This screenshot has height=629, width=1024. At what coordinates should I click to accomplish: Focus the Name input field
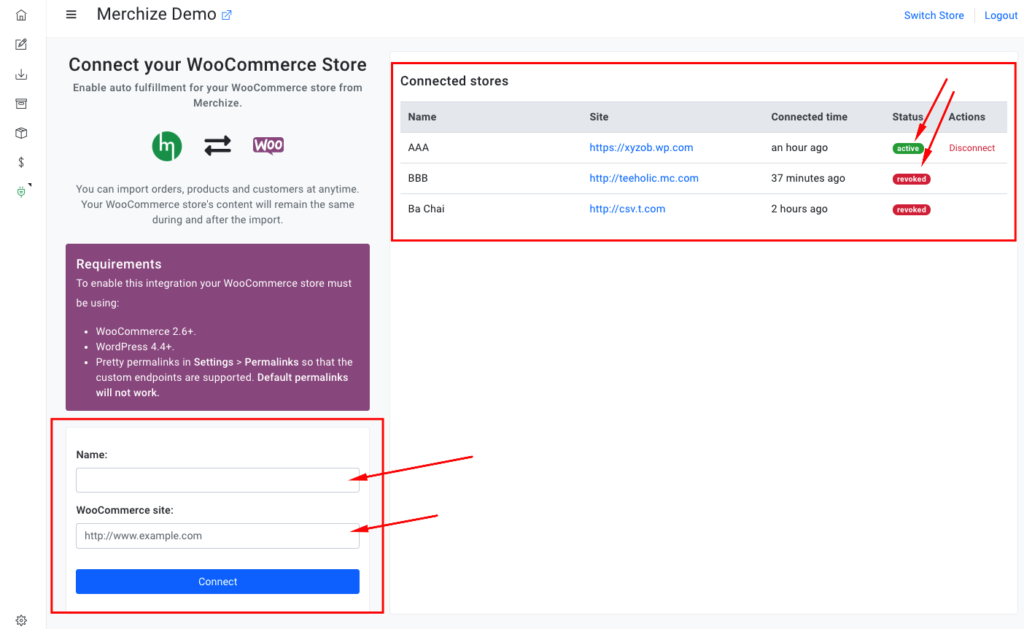click(x=217, y=480)
